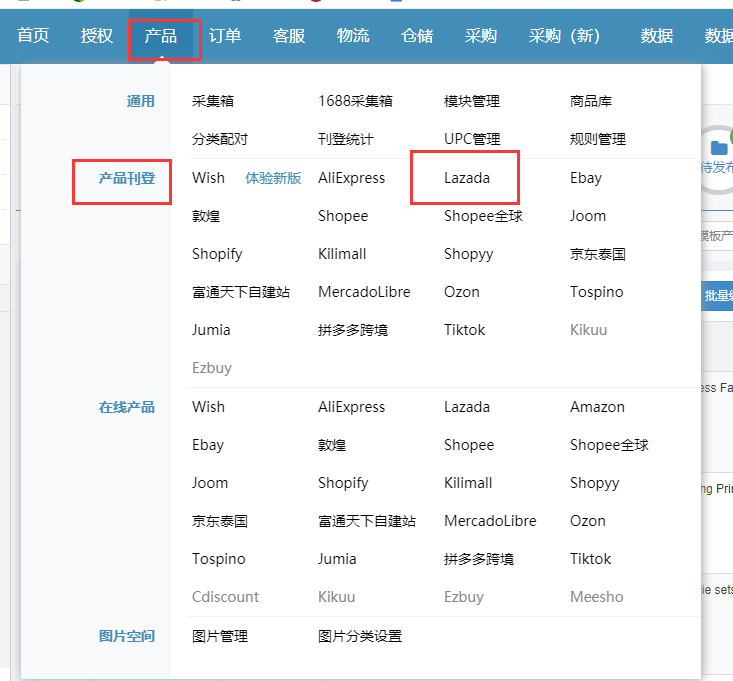Open the 客服 navigation tab
The width and height of the screenshot is (733, 681).
(x=289, y=36)
